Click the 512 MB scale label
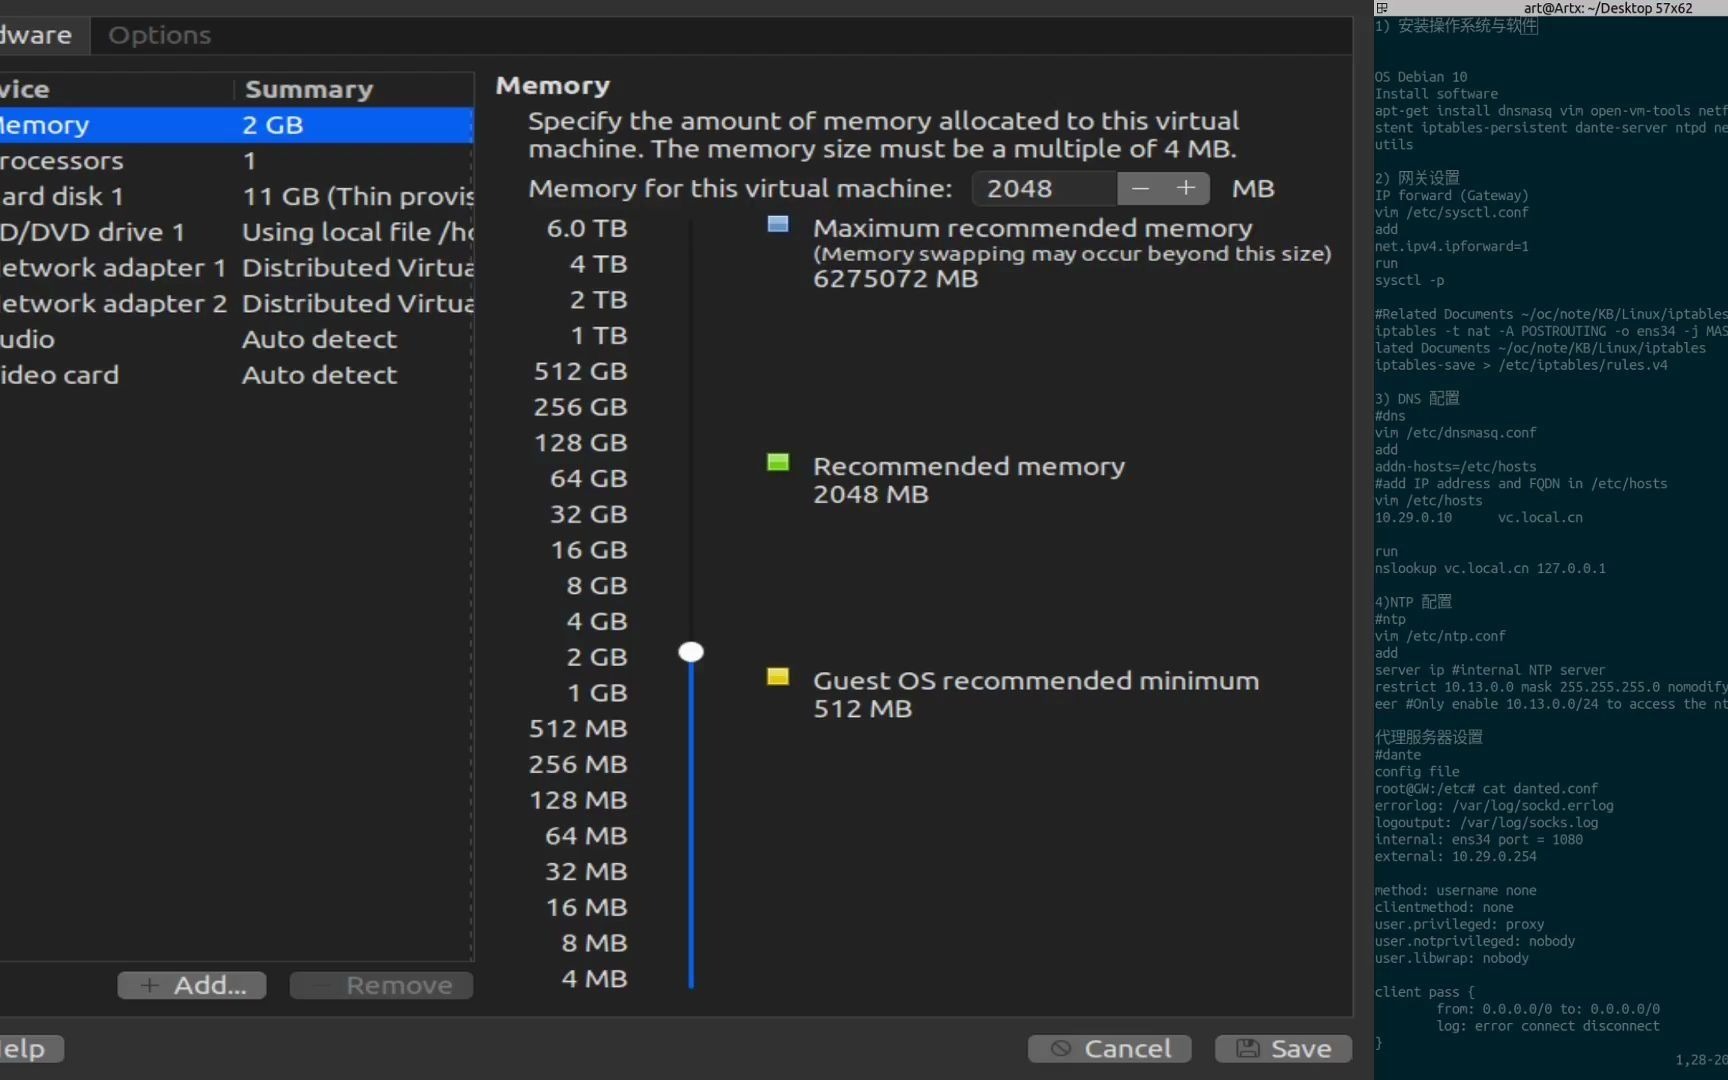 [578, 729]
